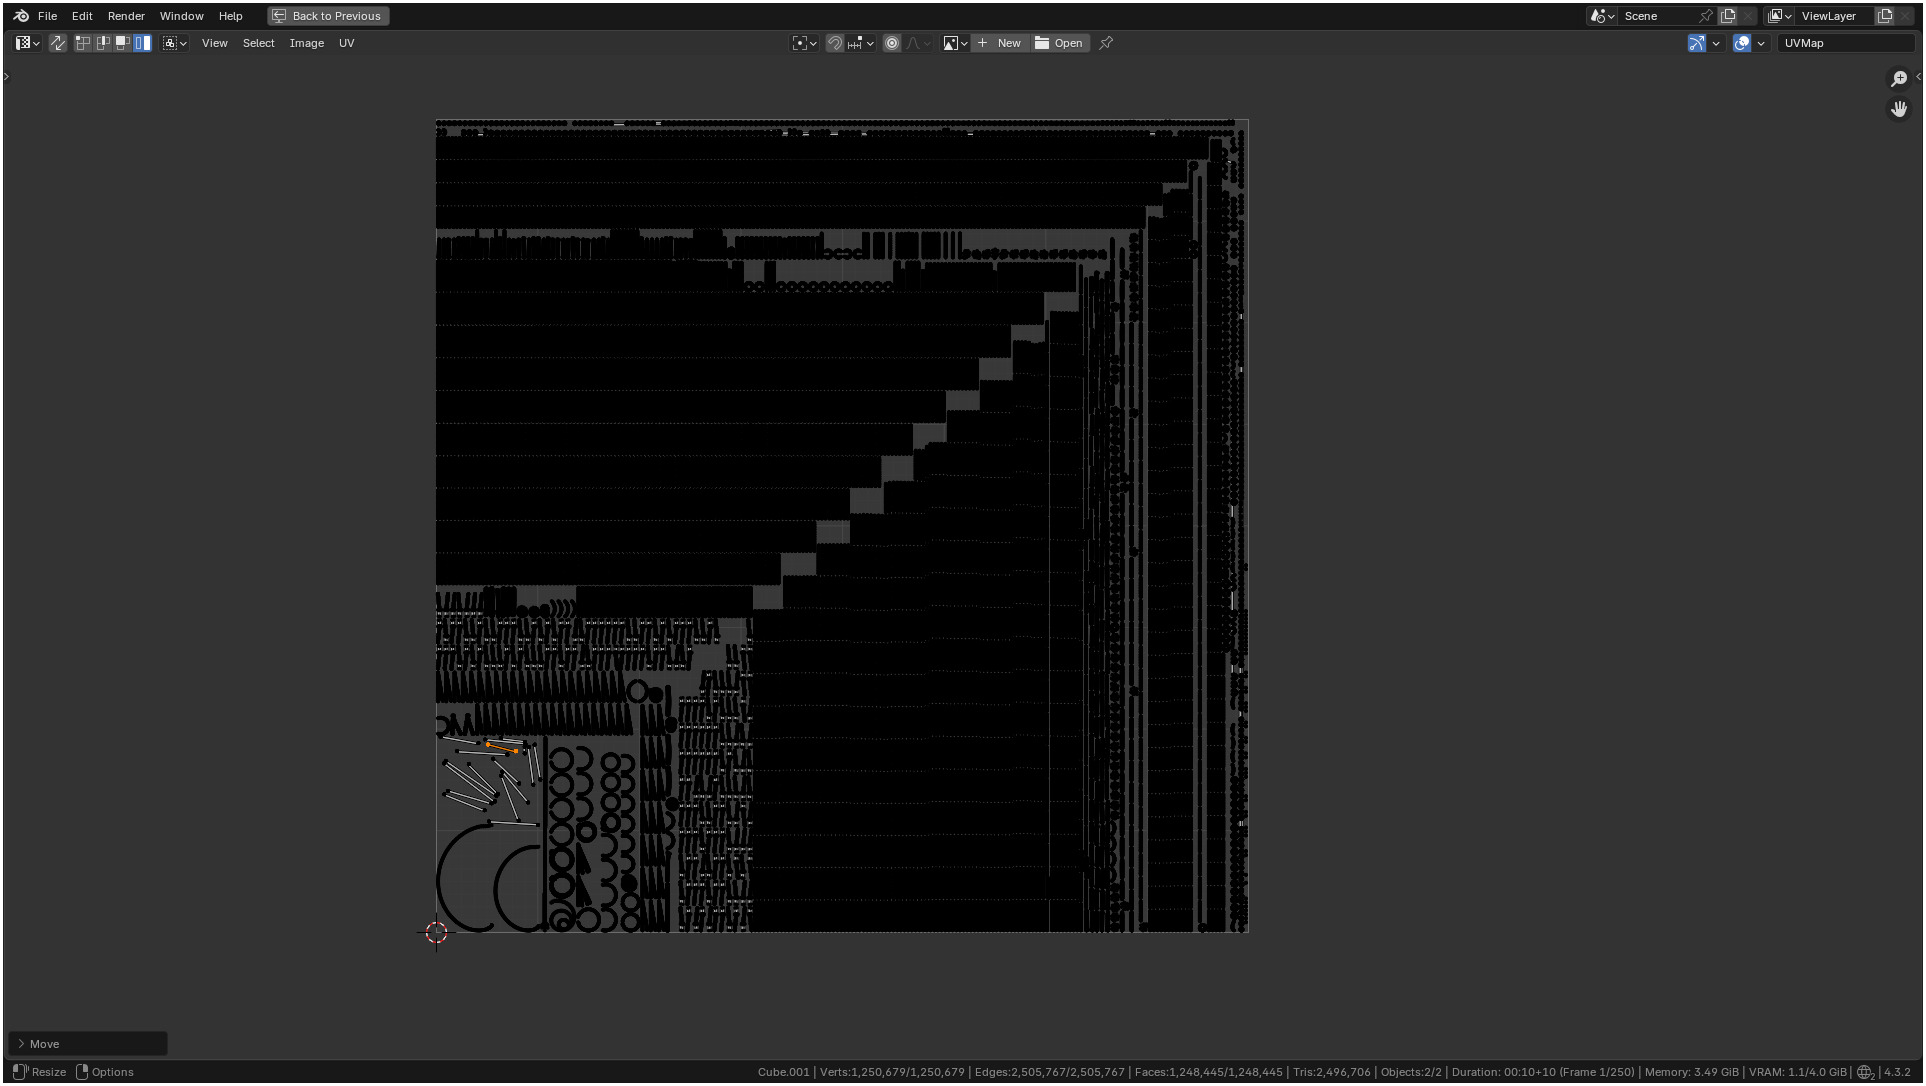Click the zoom view magnifier icon

1898,79
